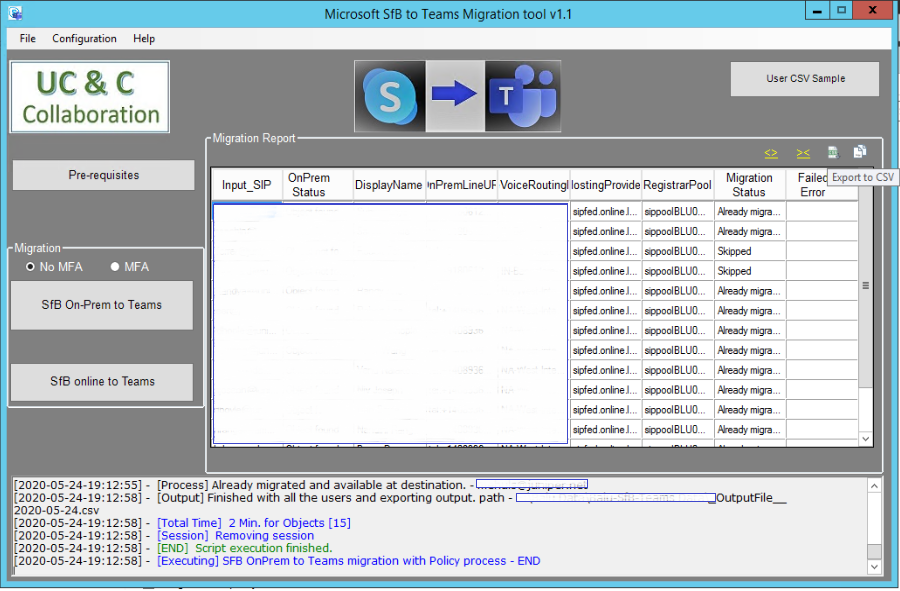
Task: Start SfB On-Prem to Teams migration
Action: click(x=102, y=305)
